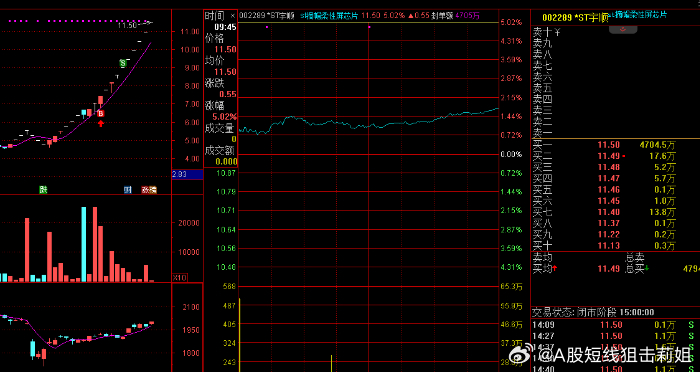700x372 pixels.
Task: Click the blue 财 event tag
Action: 128,190
